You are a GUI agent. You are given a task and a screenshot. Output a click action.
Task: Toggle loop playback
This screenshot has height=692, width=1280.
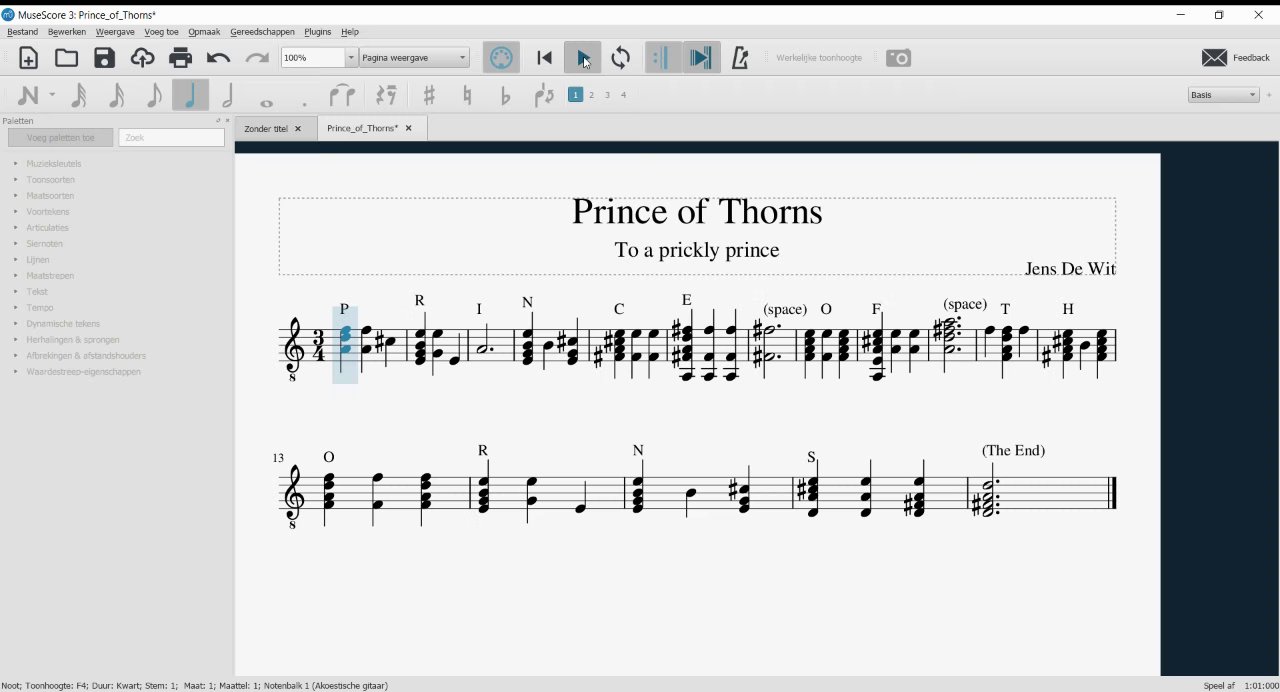point(621,58)
